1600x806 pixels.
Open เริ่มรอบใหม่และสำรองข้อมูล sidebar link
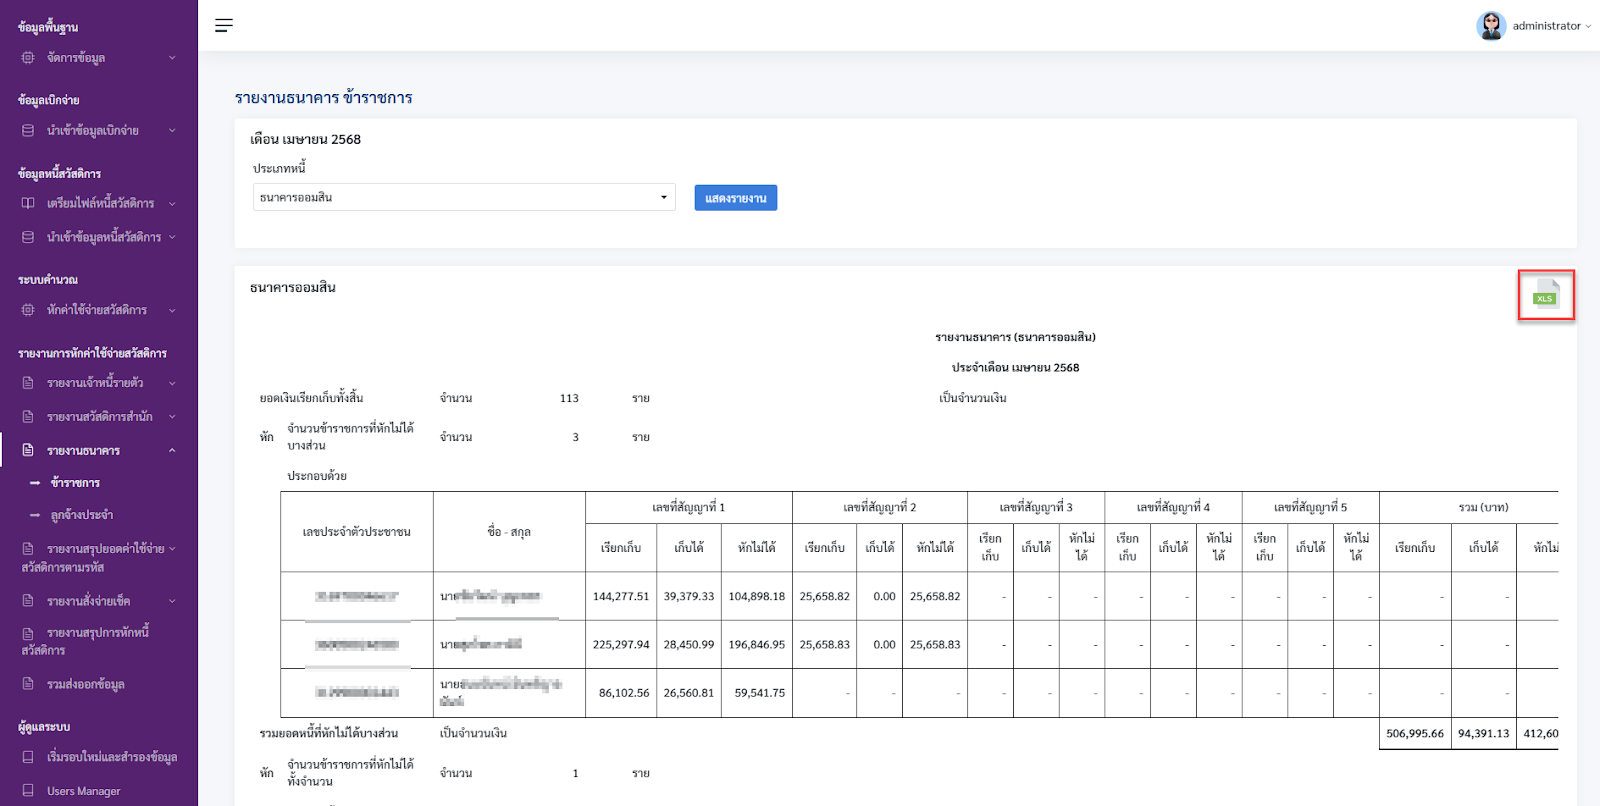pyautogui.click(x=112, y=758)
